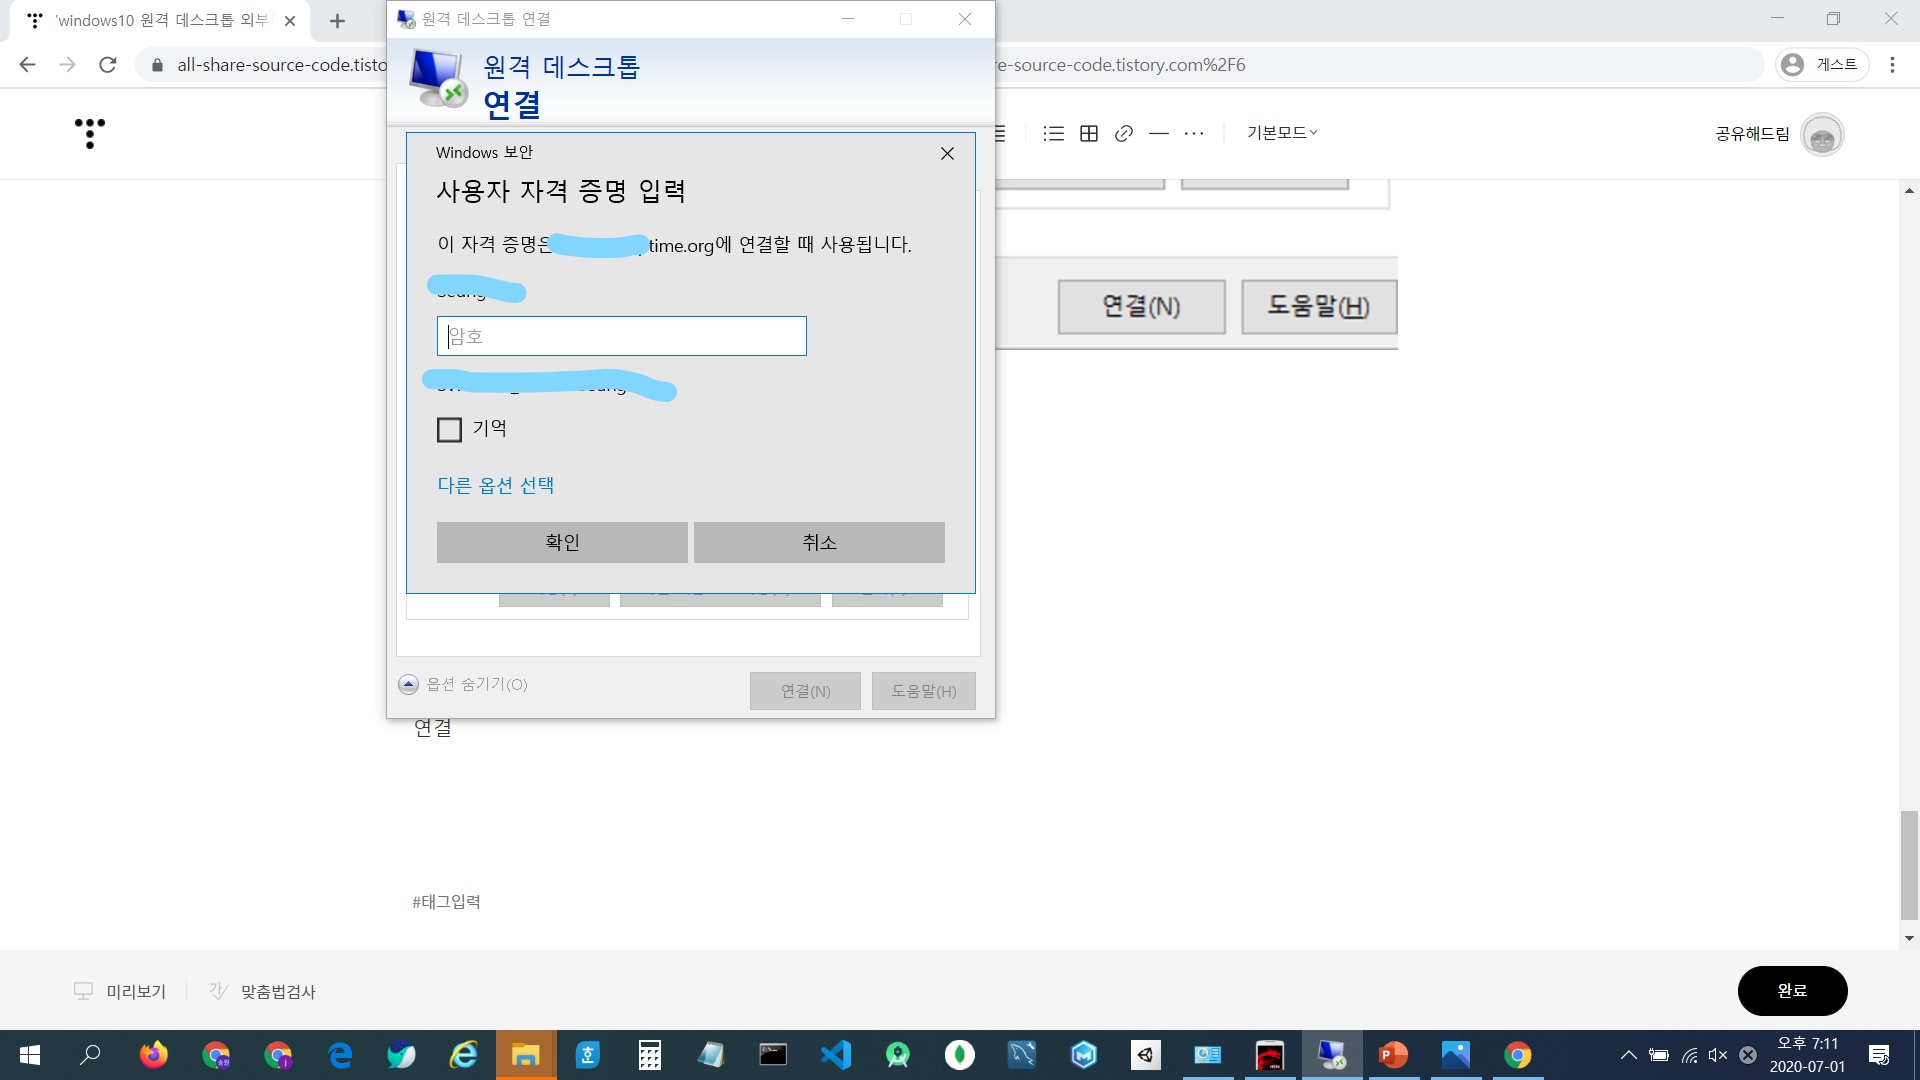Check the 기억 remember checkbox
Image resolution: width=1920 pixels, height=1080 pixels.
click(x=450, y=430)
